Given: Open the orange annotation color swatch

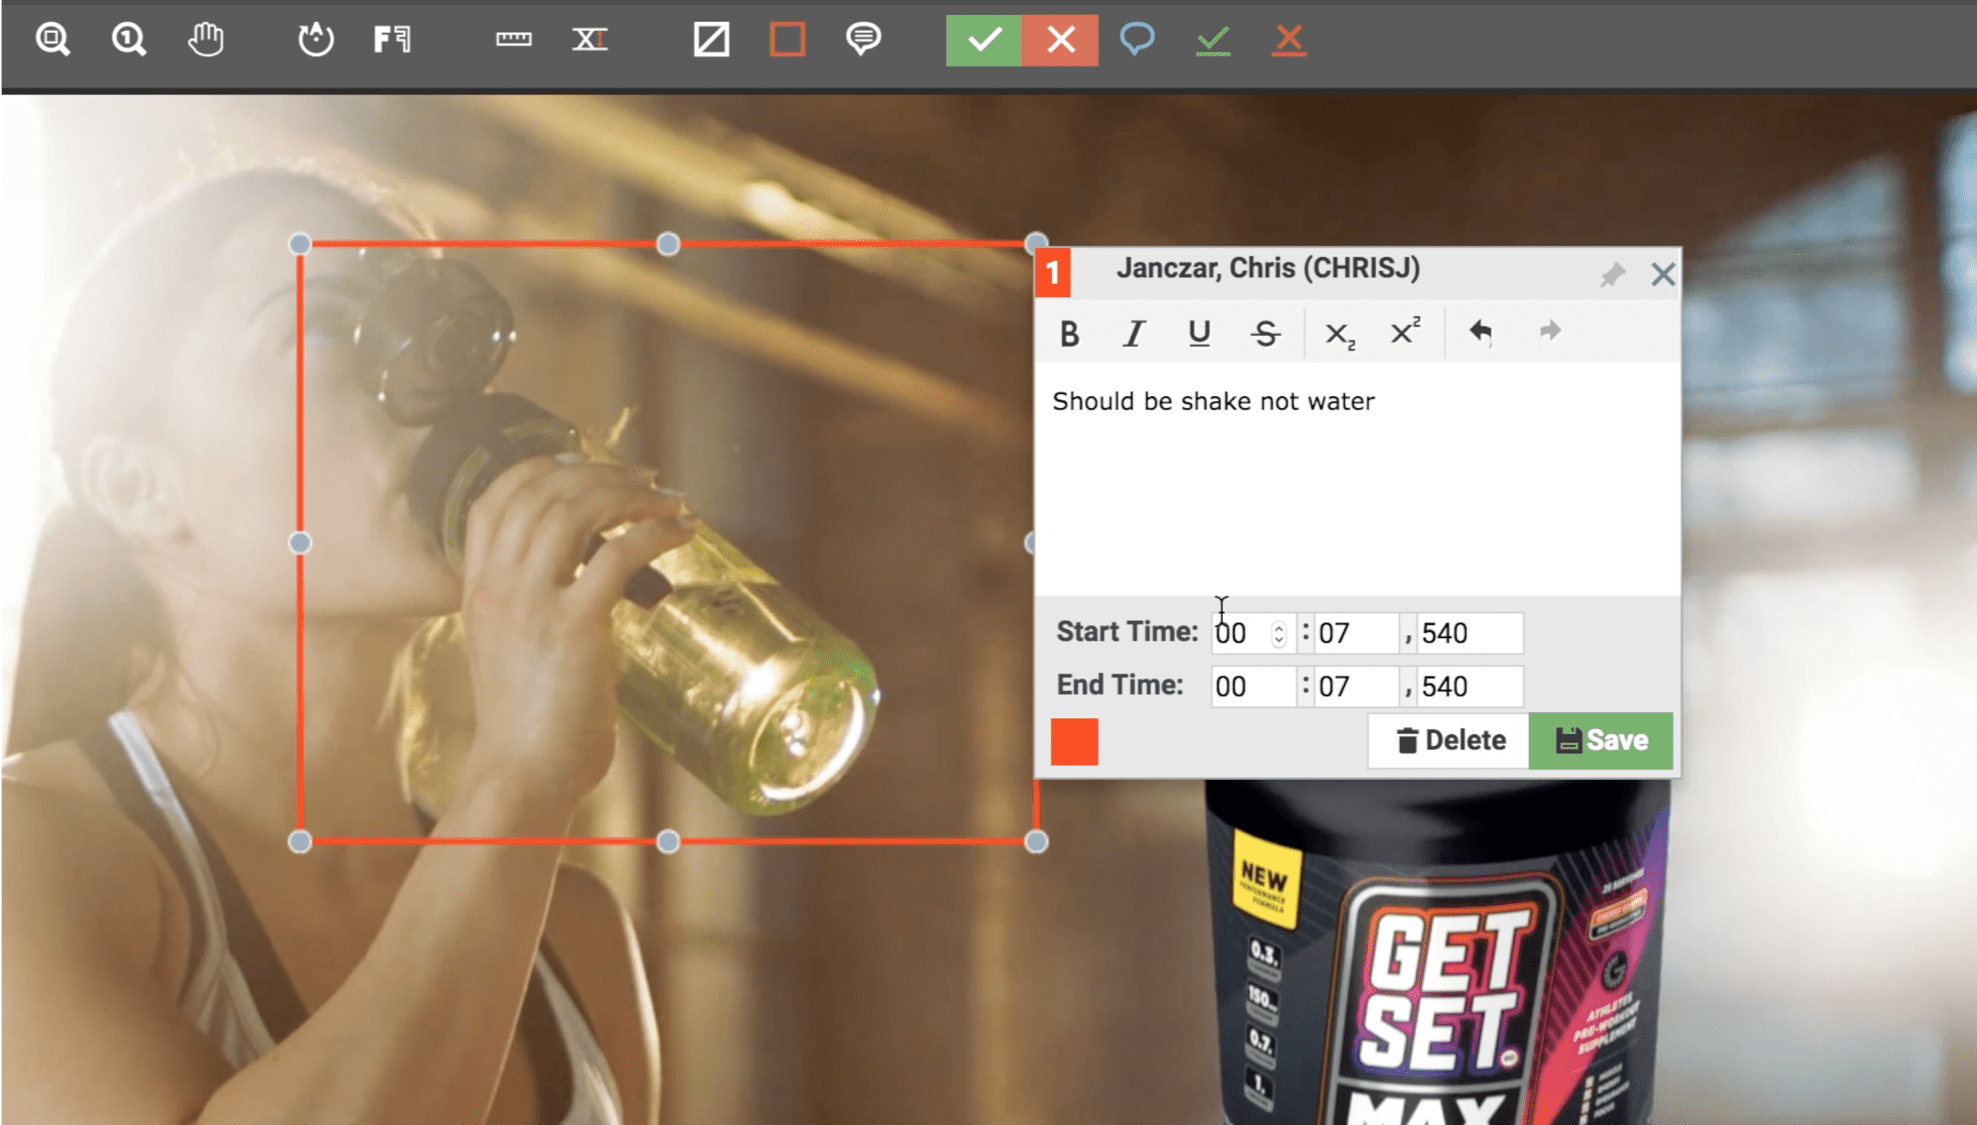Looking at the screenshot, I should (1074, 742).
